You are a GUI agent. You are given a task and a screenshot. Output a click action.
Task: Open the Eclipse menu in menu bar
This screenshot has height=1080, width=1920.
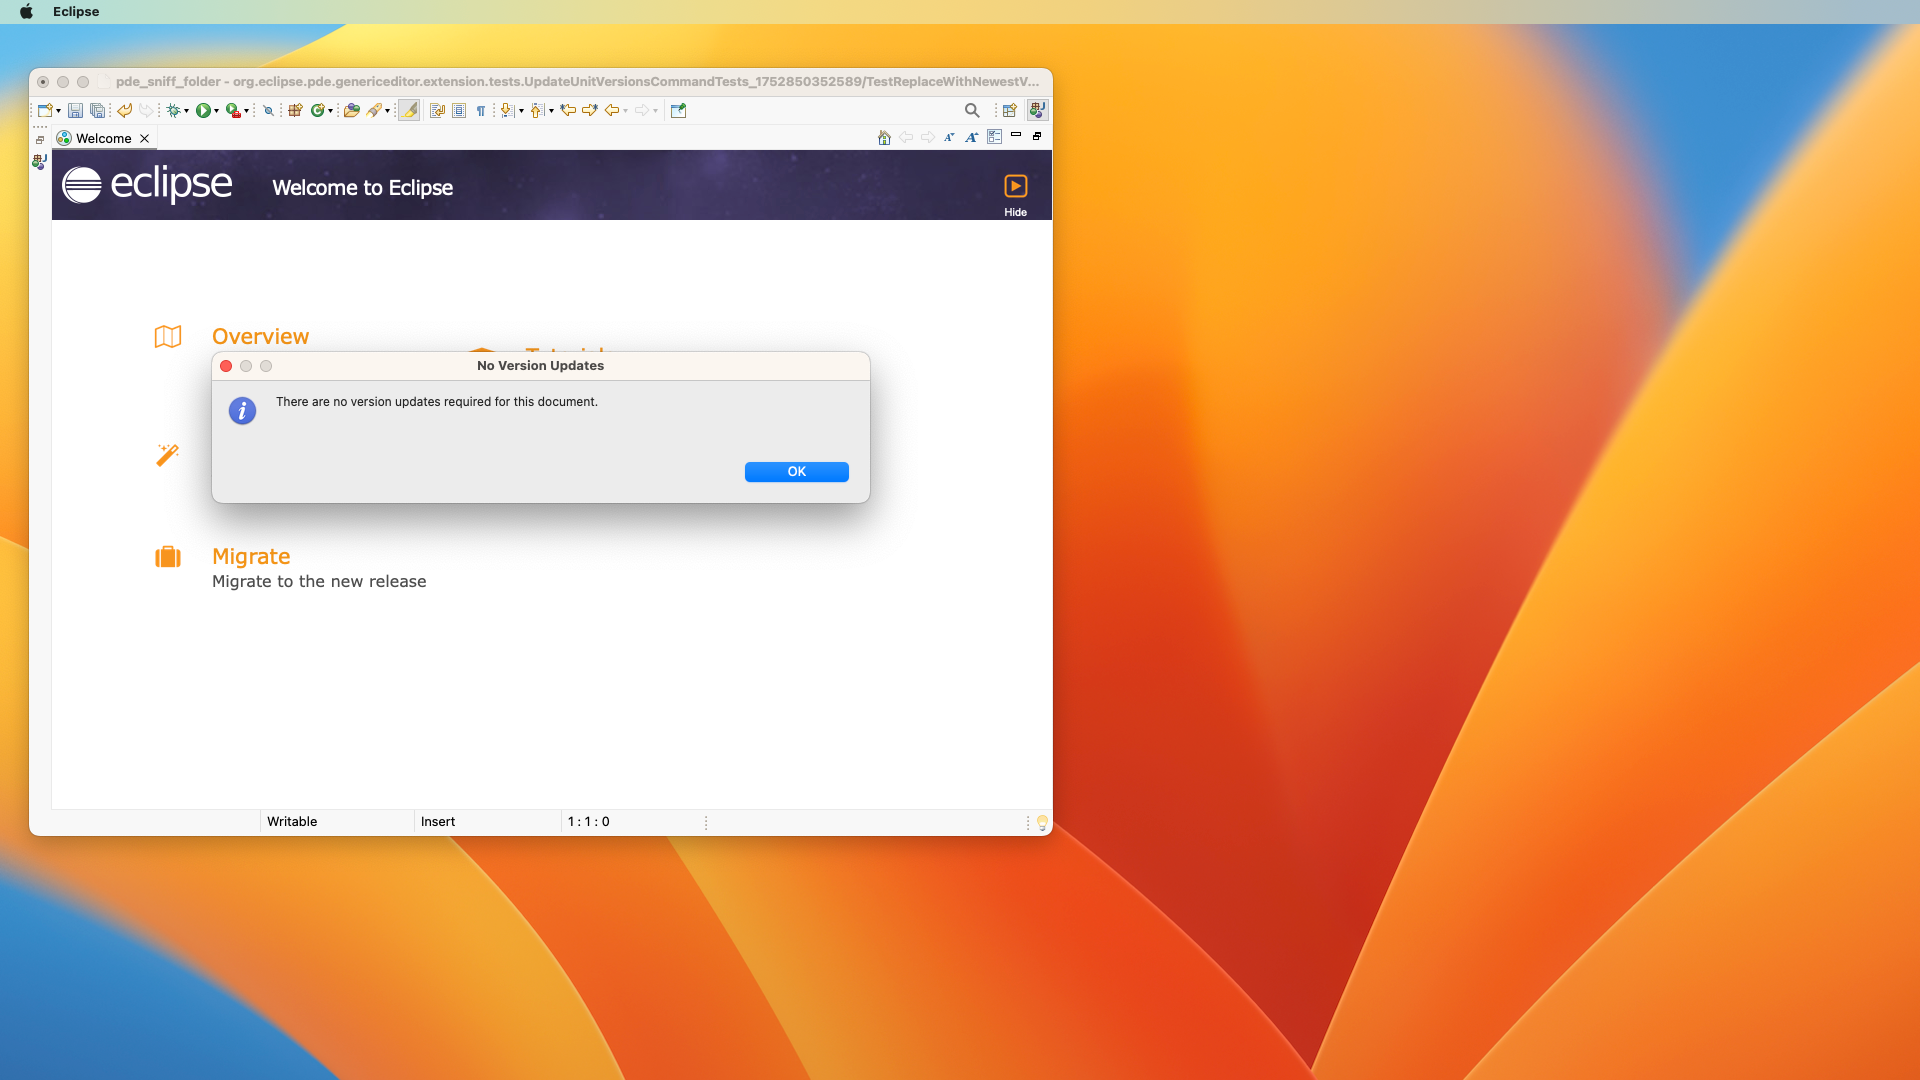click(76, 12)
